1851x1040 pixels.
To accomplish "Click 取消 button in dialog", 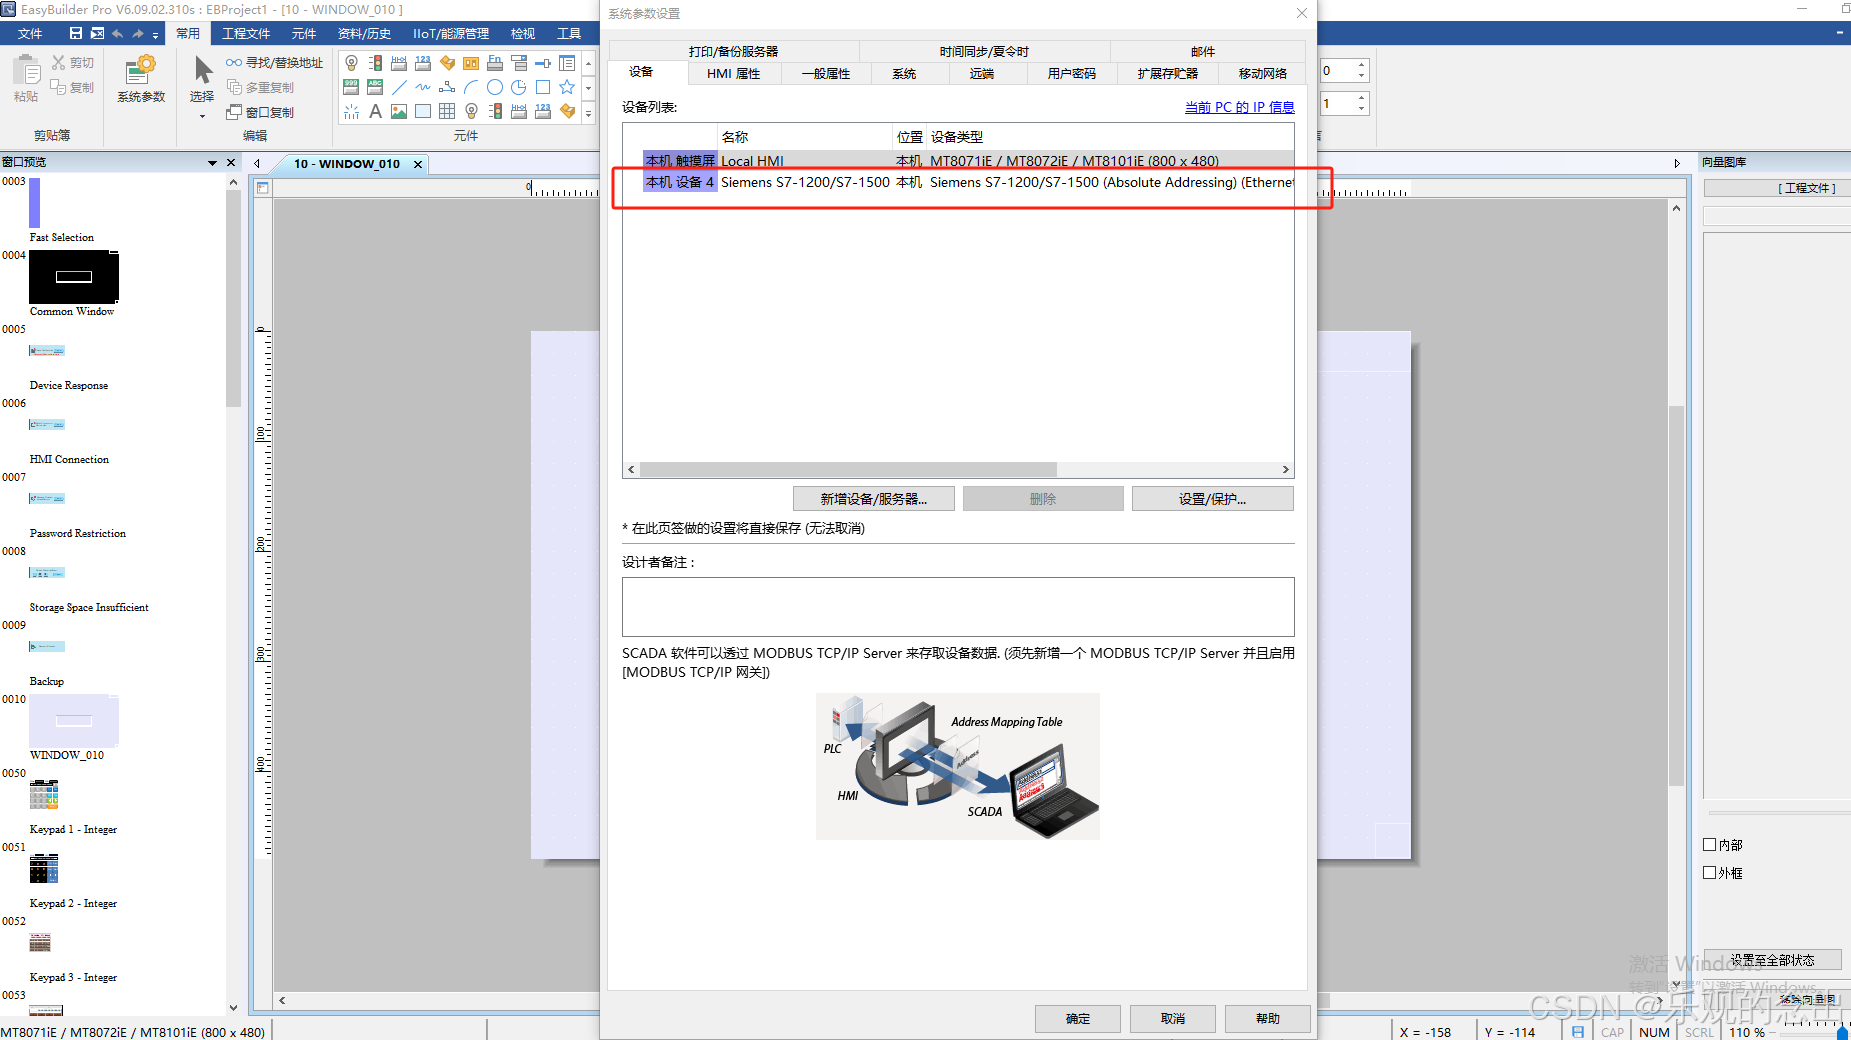I will point(1173,1018).
